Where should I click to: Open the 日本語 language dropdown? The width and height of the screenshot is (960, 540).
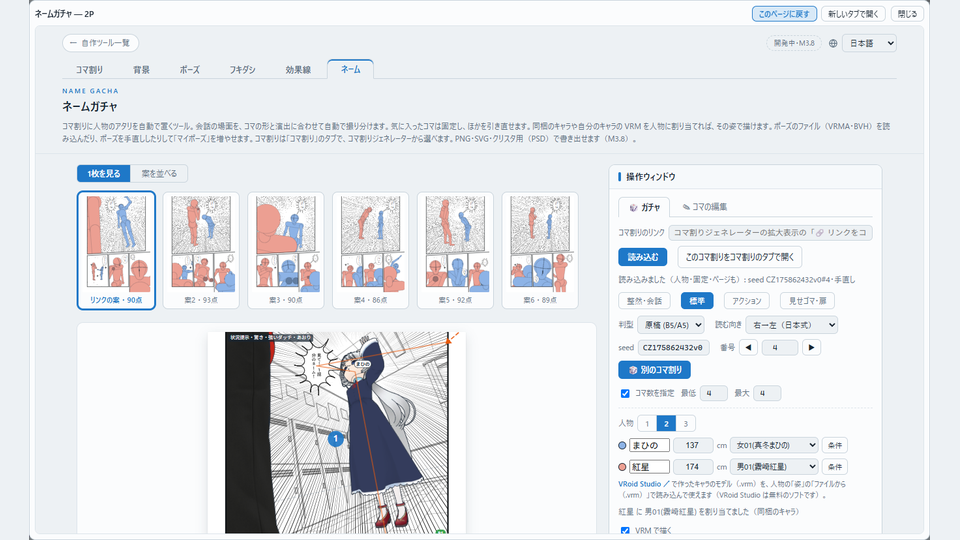869,43
